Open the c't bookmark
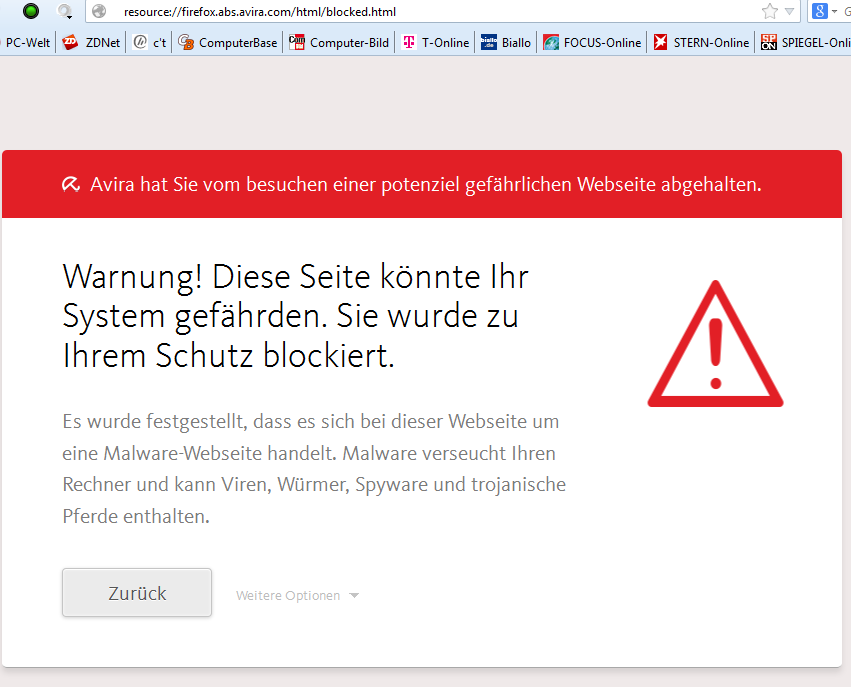The width and height of the screenshot is (851, 687). [150, 42]
